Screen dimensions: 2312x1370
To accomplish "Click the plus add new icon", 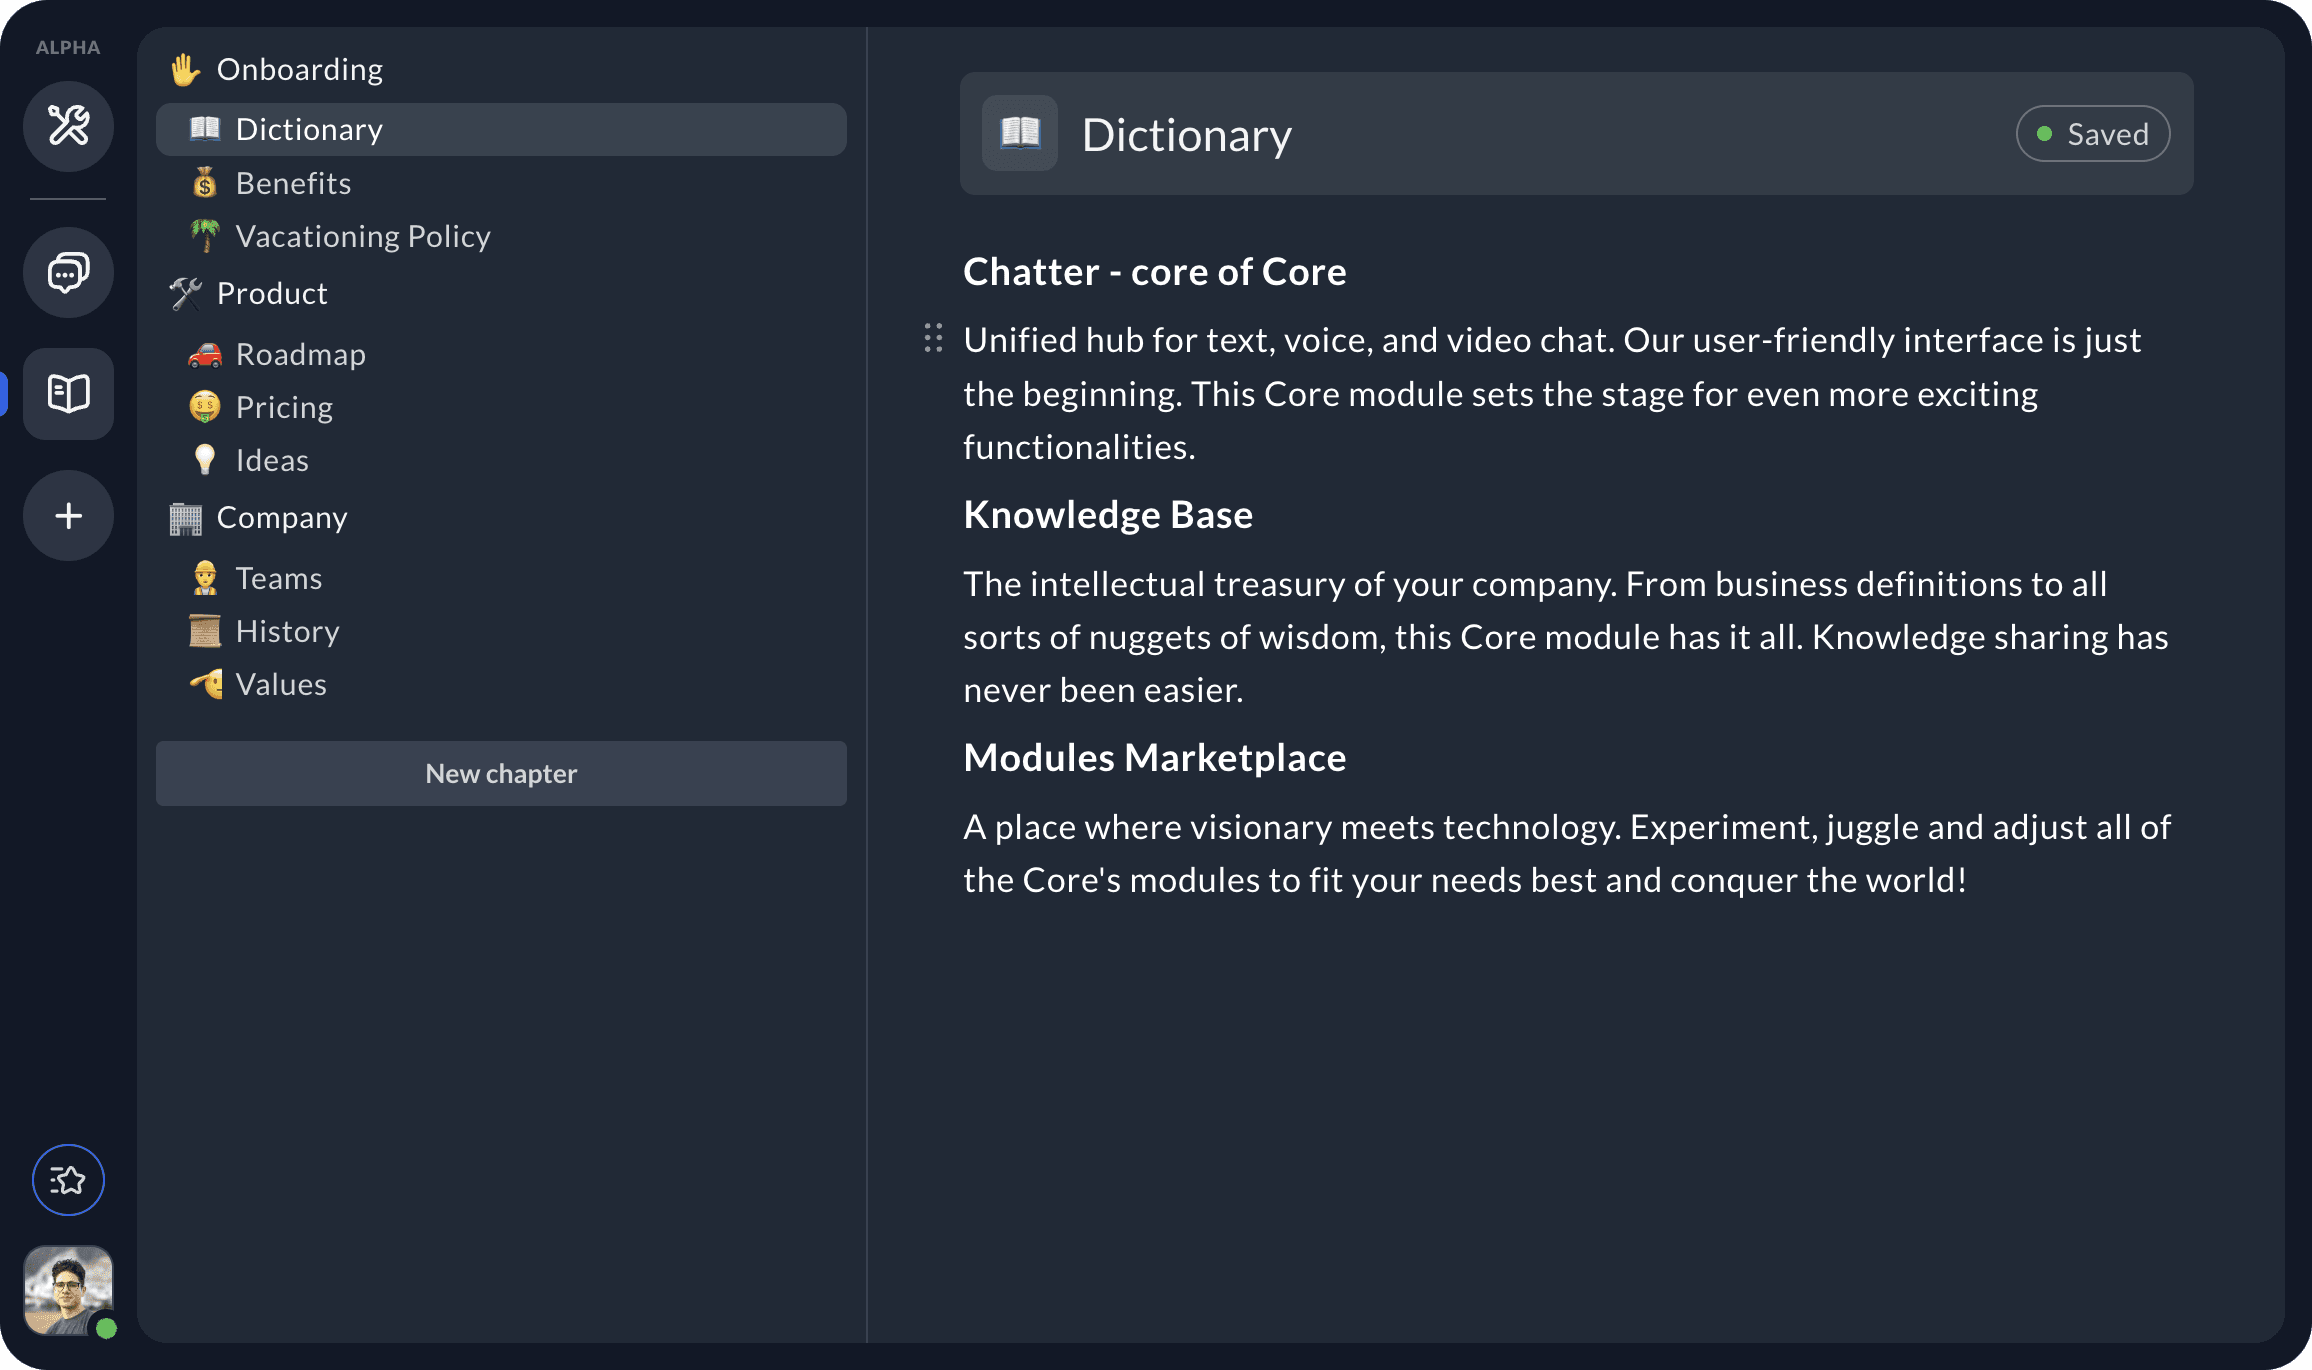I will coord(67,515).
